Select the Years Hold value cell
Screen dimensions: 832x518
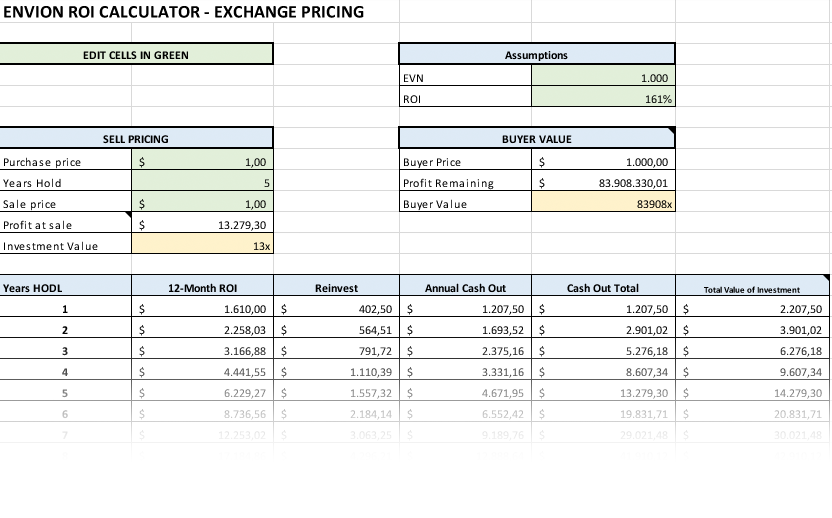tap(202, 183)
